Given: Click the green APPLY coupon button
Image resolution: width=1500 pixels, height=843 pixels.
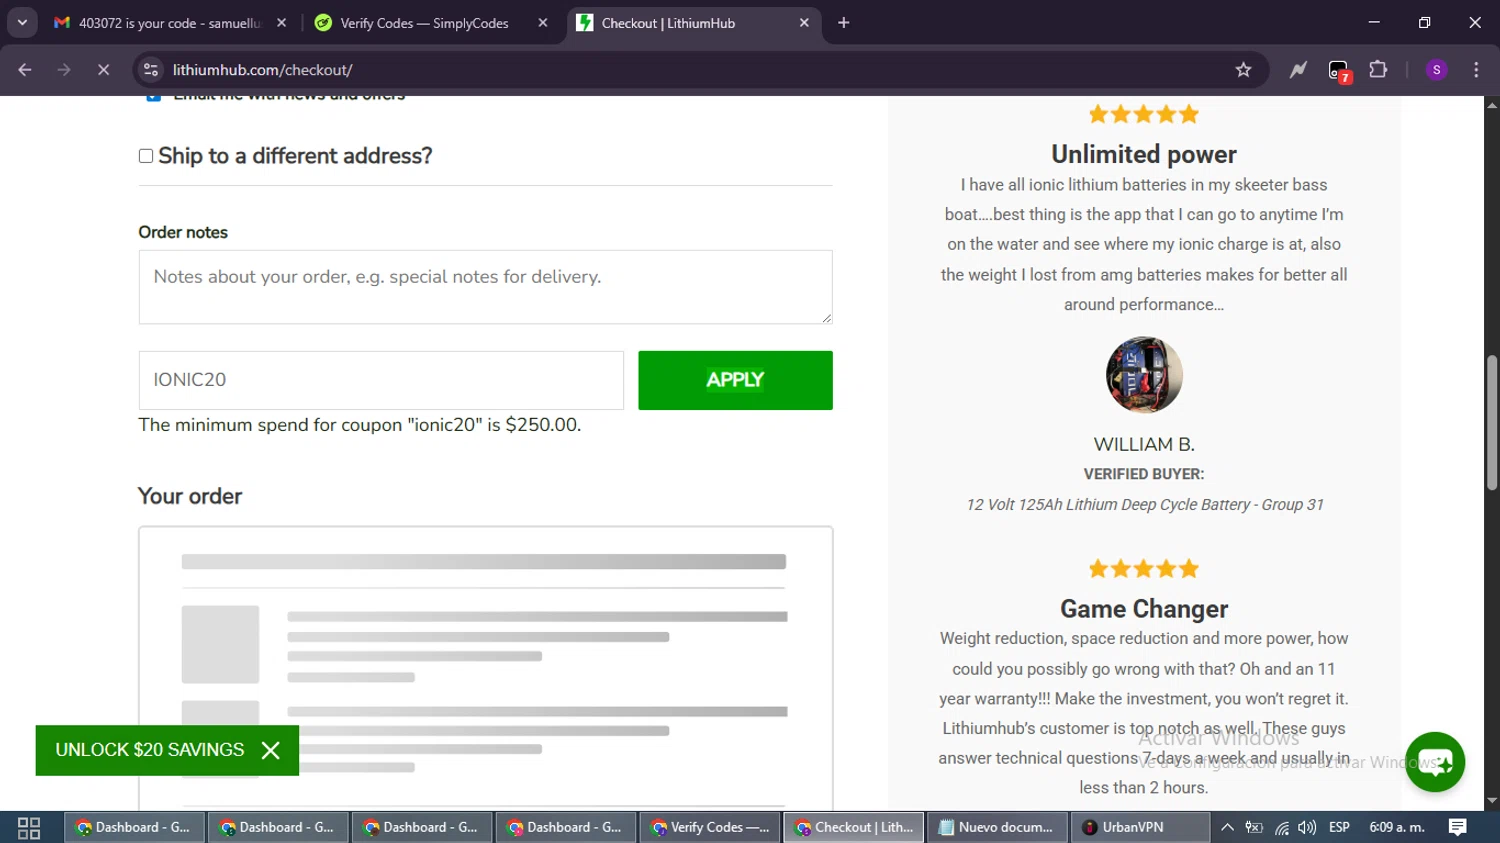Looking at the screenshot, I should [735, 380].
